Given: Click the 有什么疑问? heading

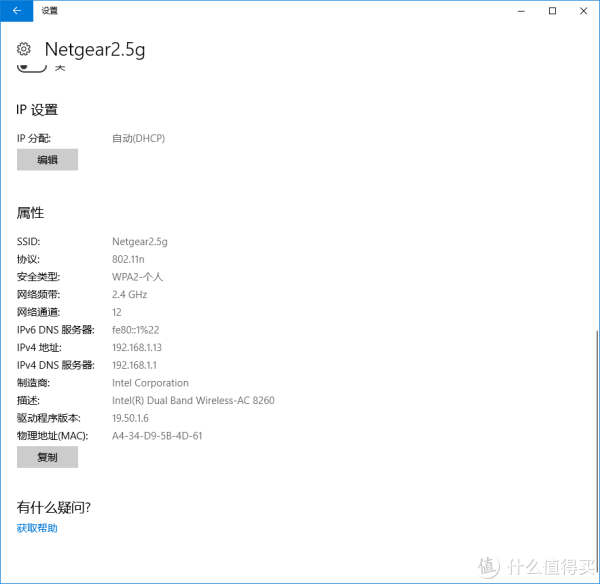Looking at the screenshot, I should [54, 507].
